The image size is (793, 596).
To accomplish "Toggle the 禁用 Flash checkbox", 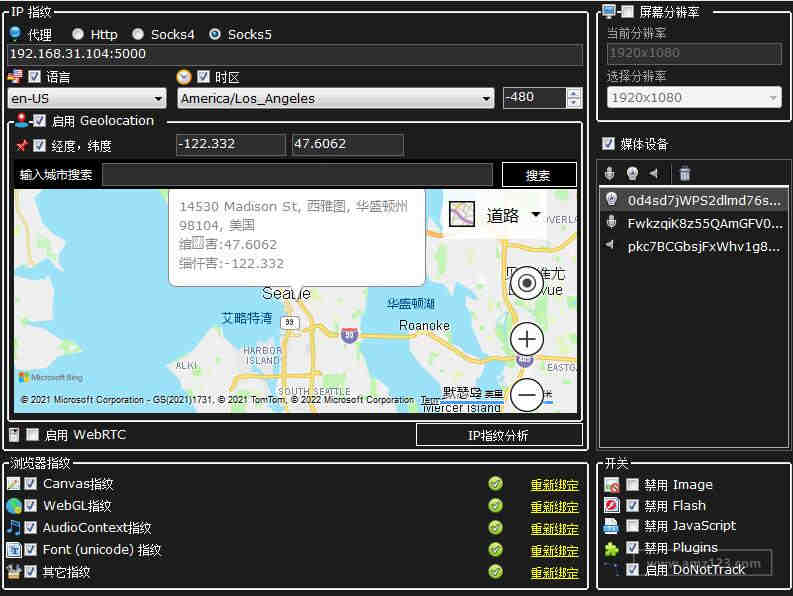I will click(632, 505).
